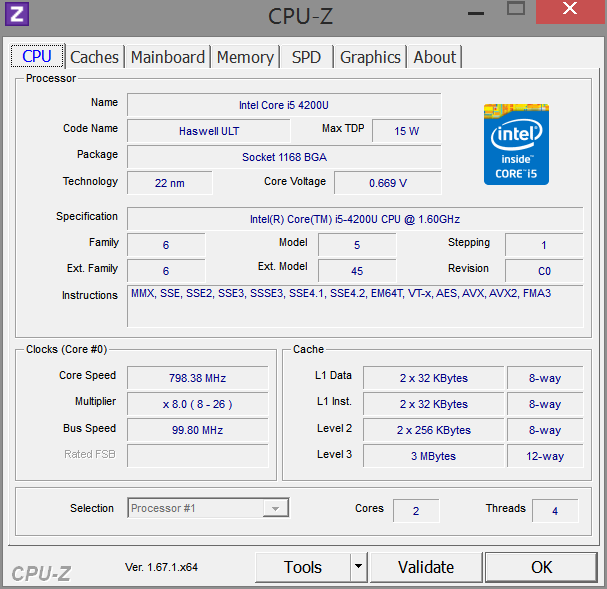
Task: Click the Instructions list starting with MMX
Action: 355,306
